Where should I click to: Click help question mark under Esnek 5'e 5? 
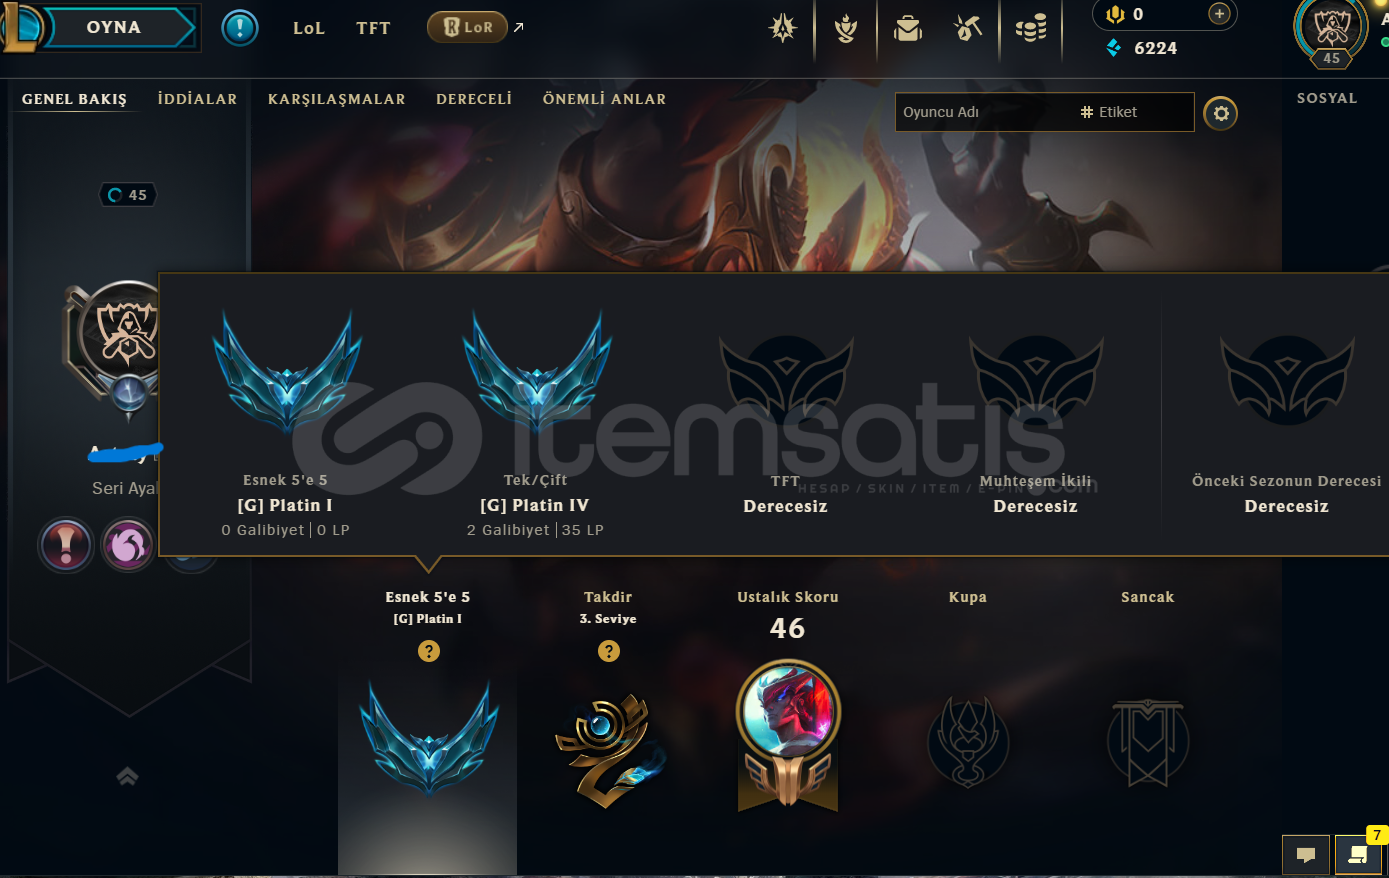428,651
